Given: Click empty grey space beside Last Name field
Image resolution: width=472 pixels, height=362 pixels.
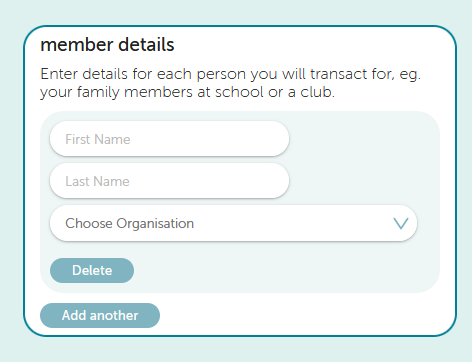Looking at the screenshot, I should click(363, 181).
